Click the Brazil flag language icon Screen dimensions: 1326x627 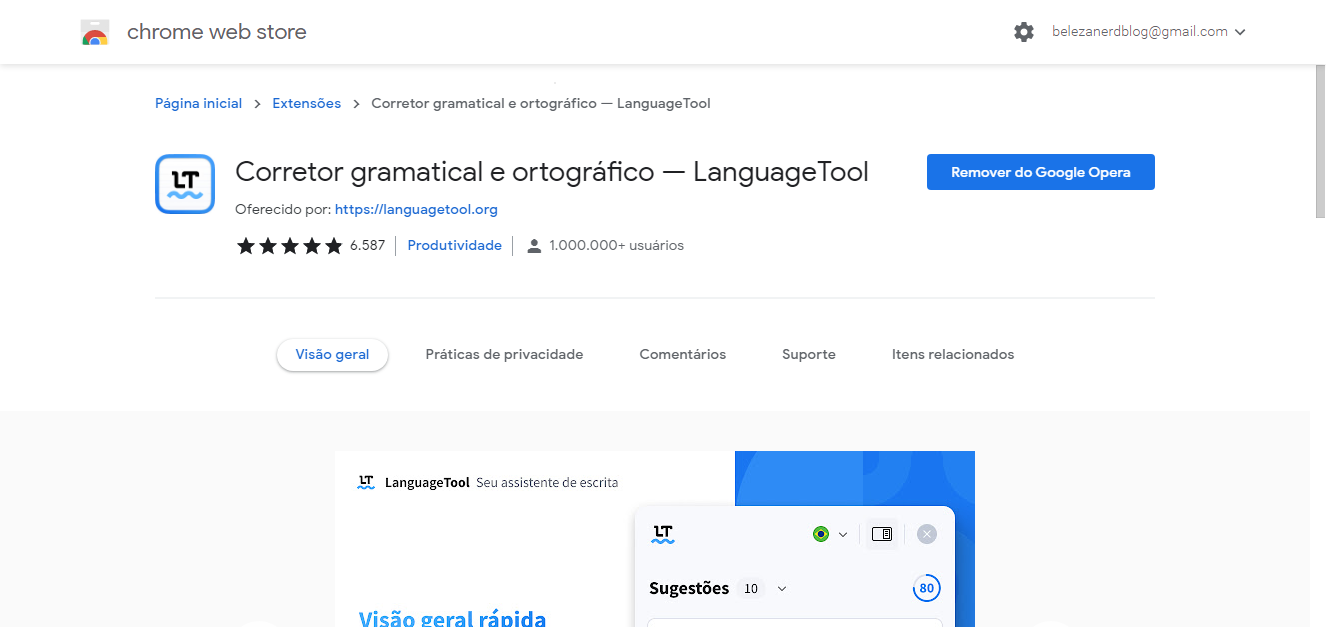[821, 534]
